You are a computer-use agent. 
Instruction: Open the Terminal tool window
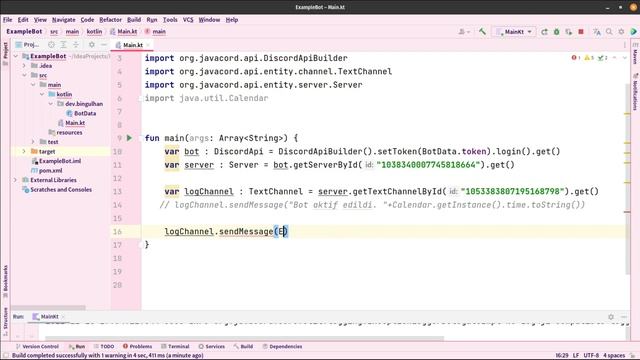tap(175, 347)
